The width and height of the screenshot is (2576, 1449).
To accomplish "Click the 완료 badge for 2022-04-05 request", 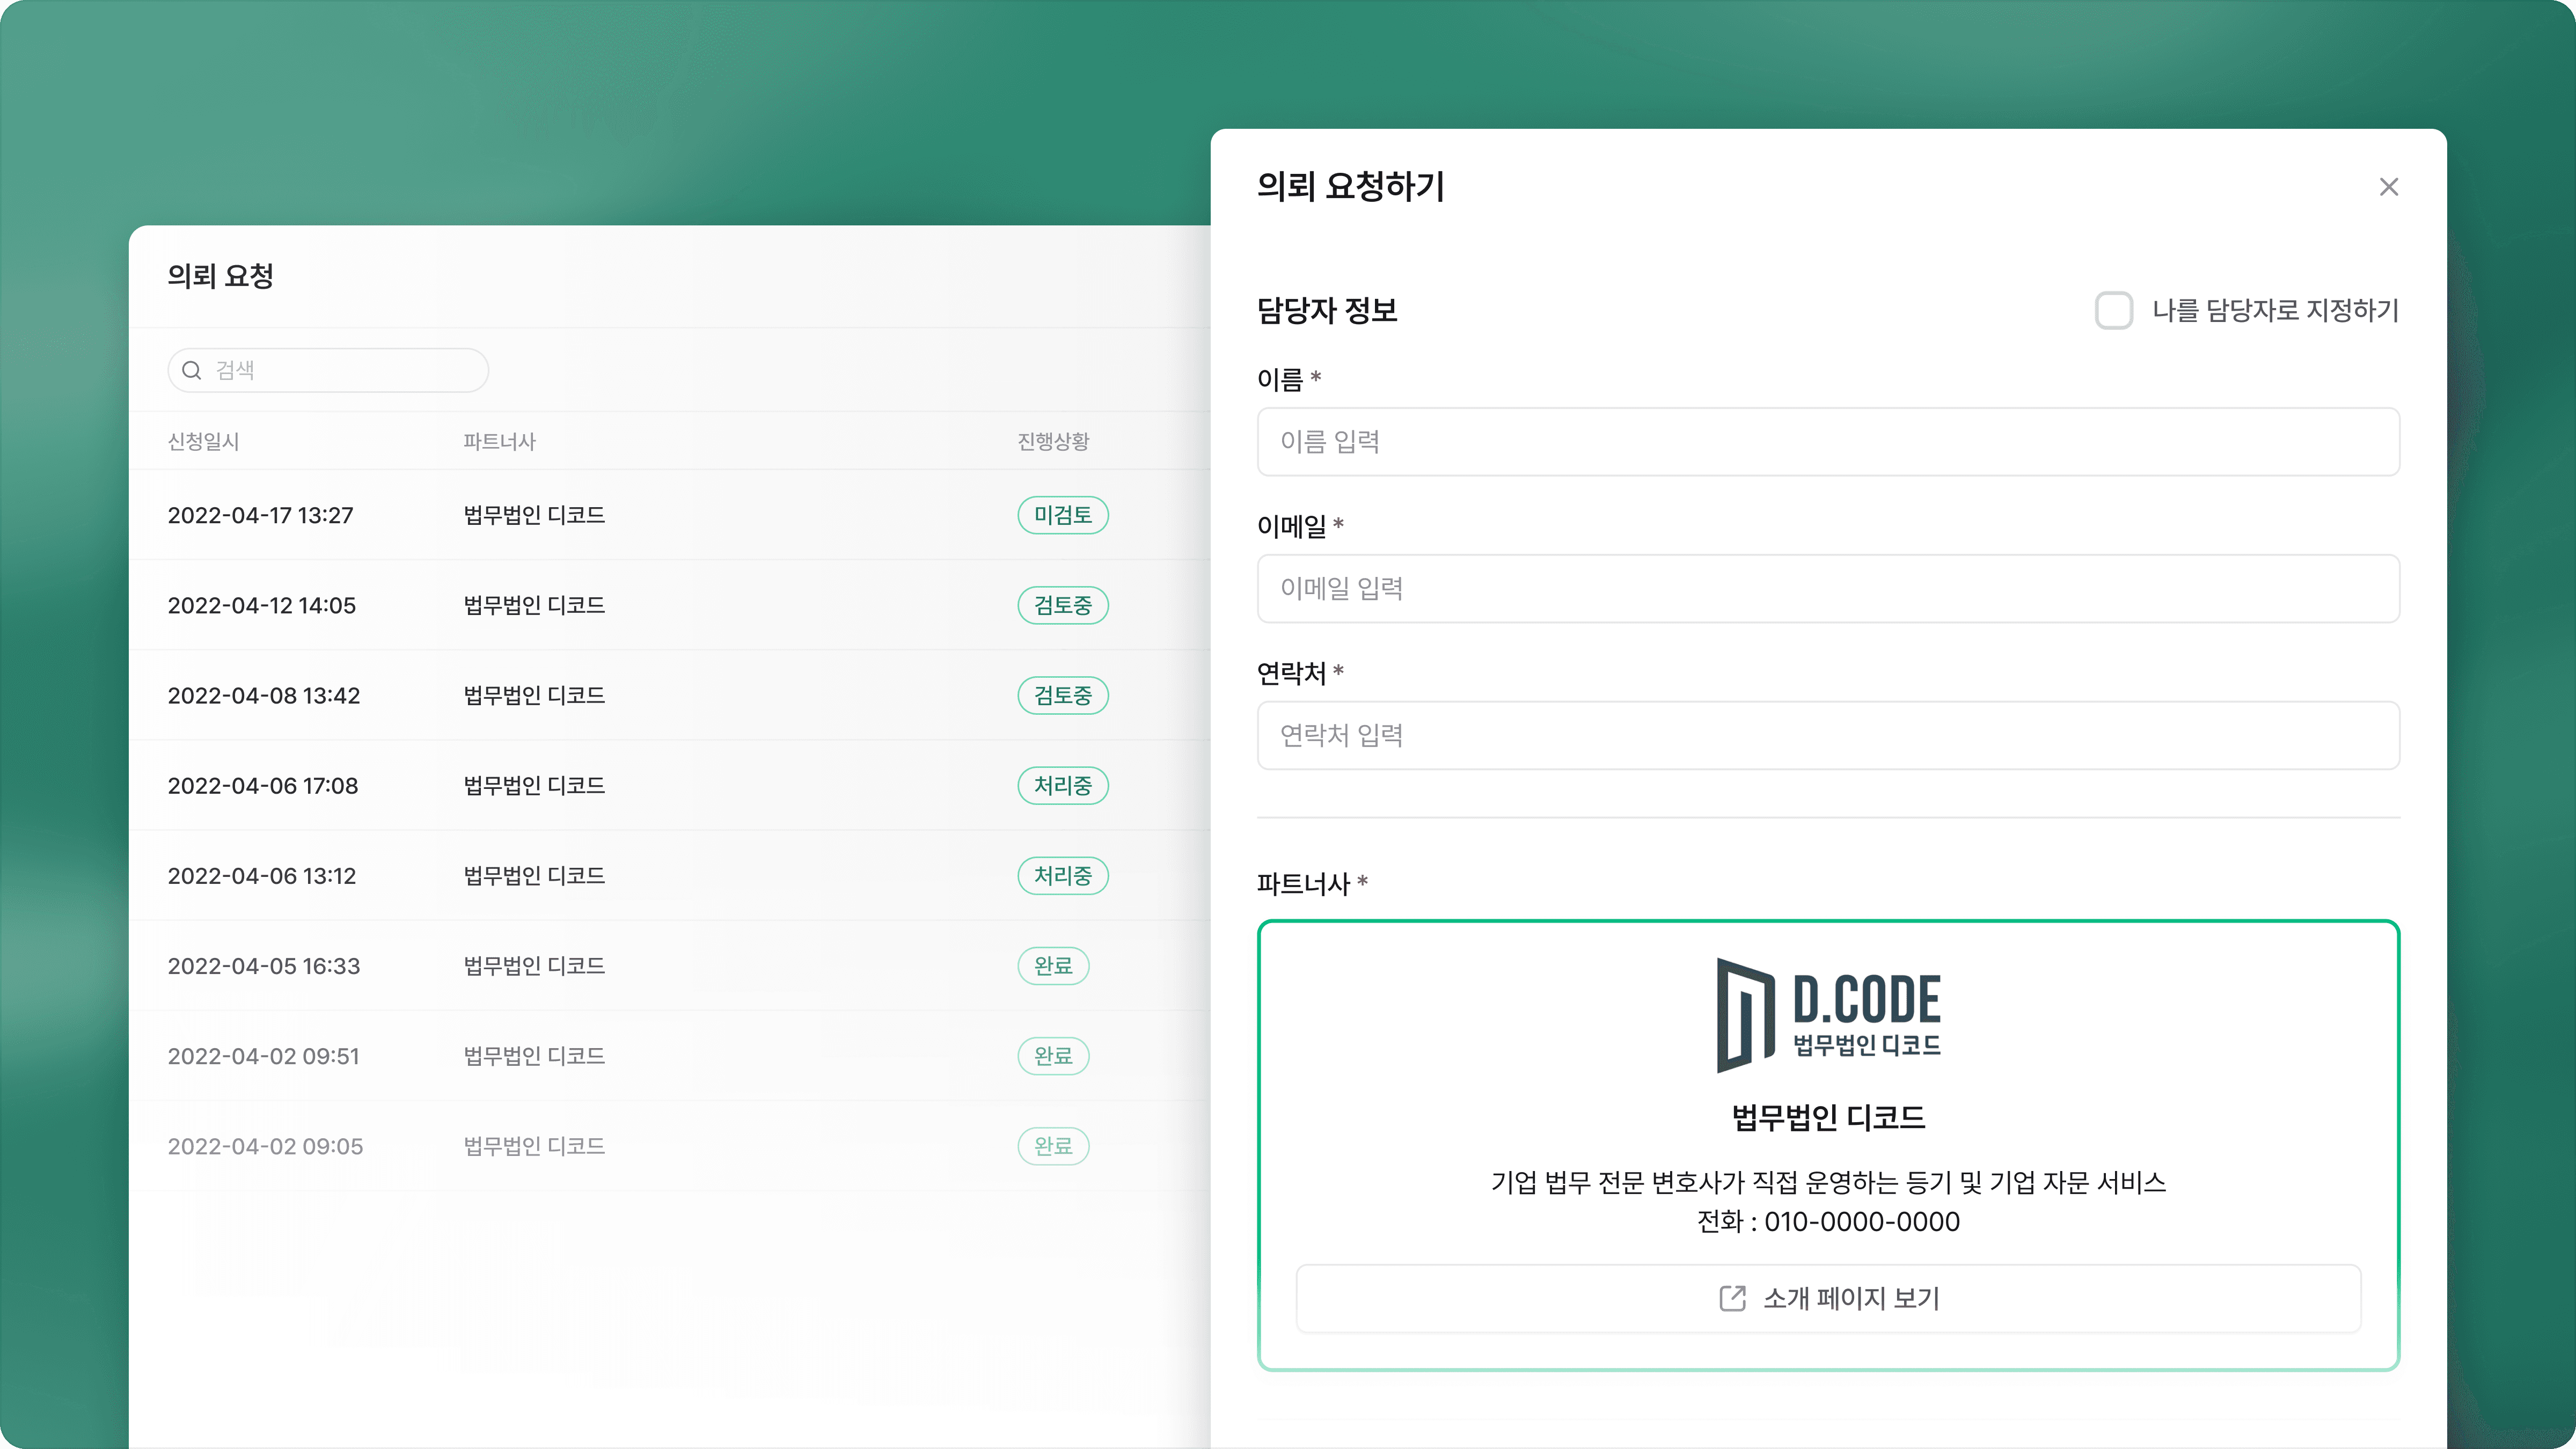I will click(x=1053, y=965).
